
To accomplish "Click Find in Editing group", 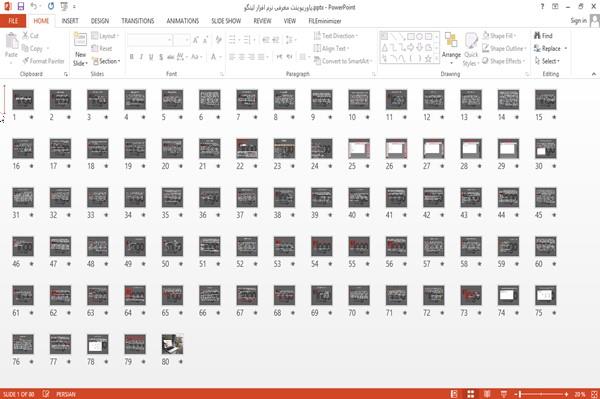I will (543, 36).
